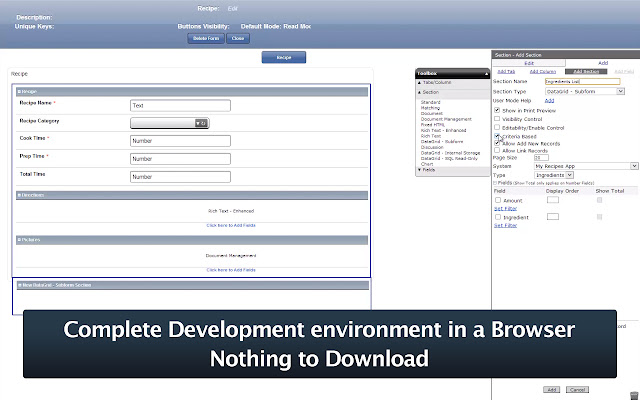
Task: Select DataGrid - Subform in Toolbox
Action: tap(442, 142)
